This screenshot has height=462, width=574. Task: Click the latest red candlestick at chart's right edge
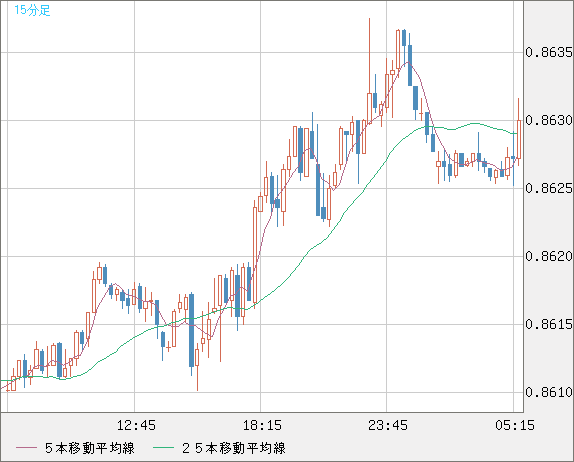click(x=518, y=139)
